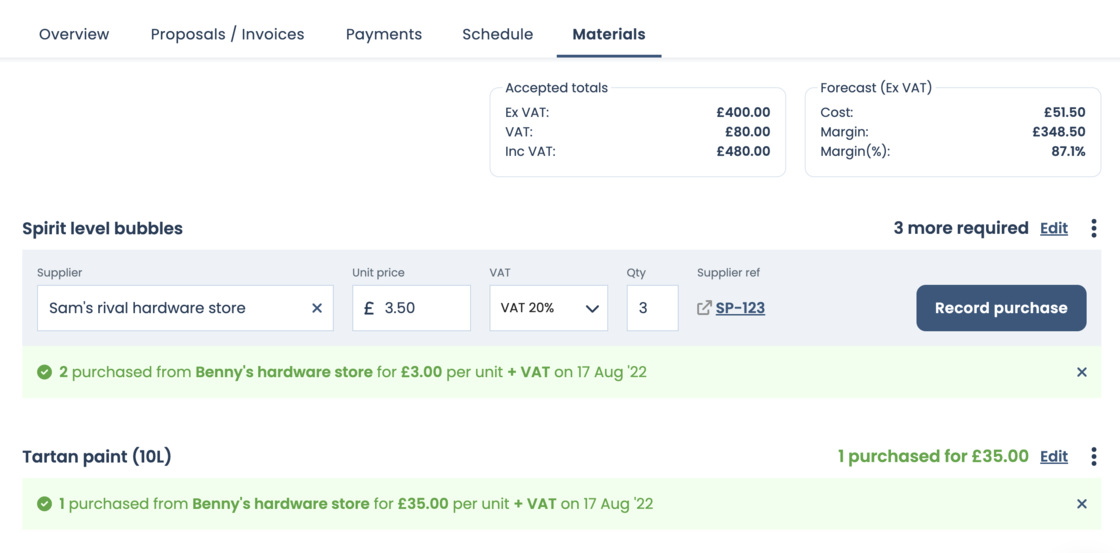The width and height of the screenshot is (1120, 553).
Task: Click Edit for Tartan paint (10L)
Action: click(1053, 457)
